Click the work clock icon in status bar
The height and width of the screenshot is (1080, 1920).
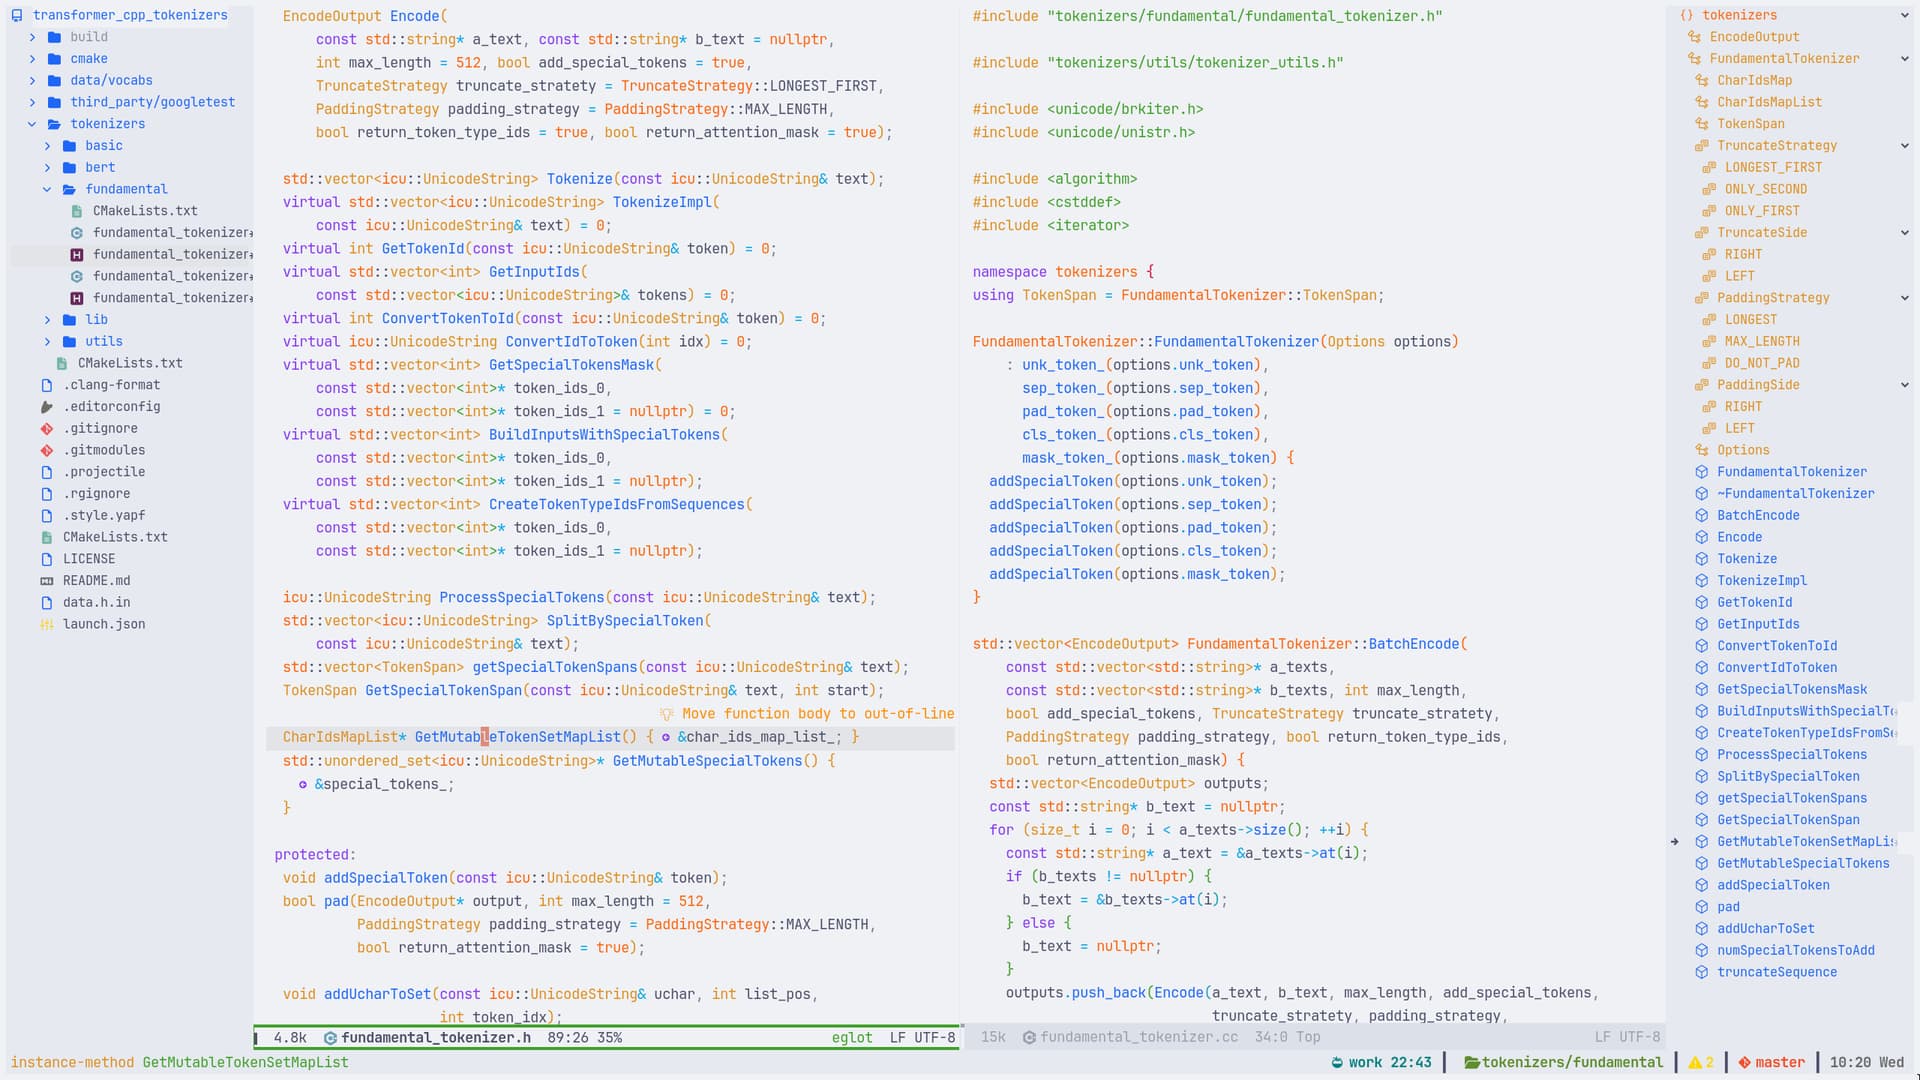(1337, 1063)
